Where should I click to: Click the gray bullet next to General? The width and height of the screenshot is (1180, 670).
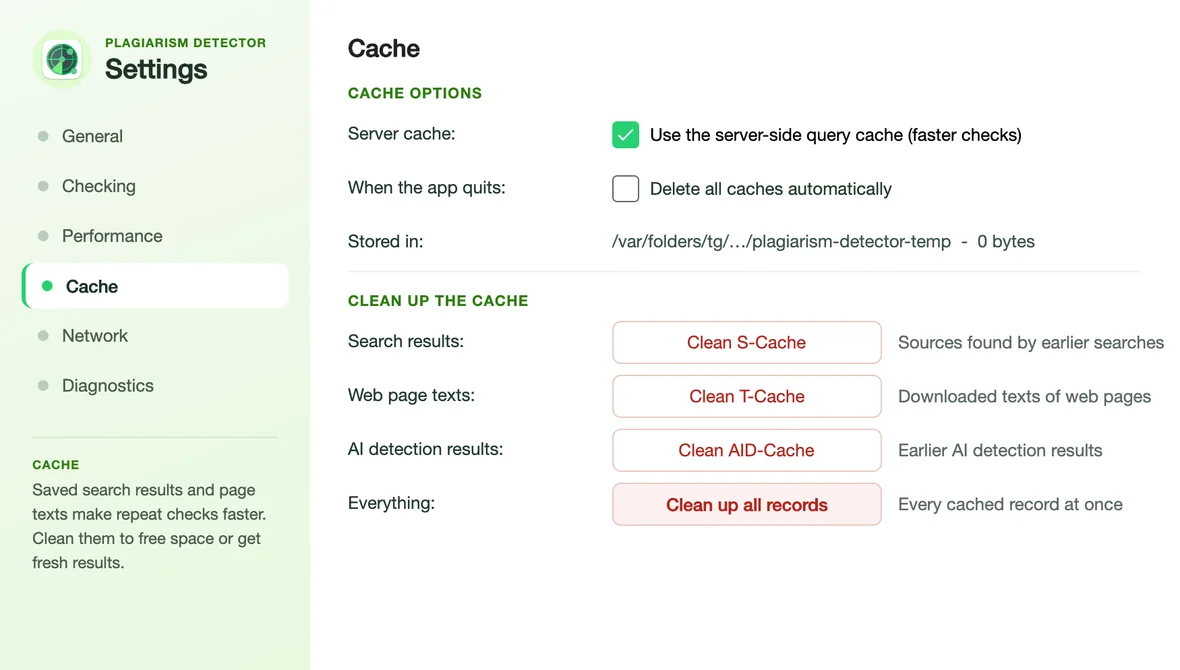(x=43, y=136)
